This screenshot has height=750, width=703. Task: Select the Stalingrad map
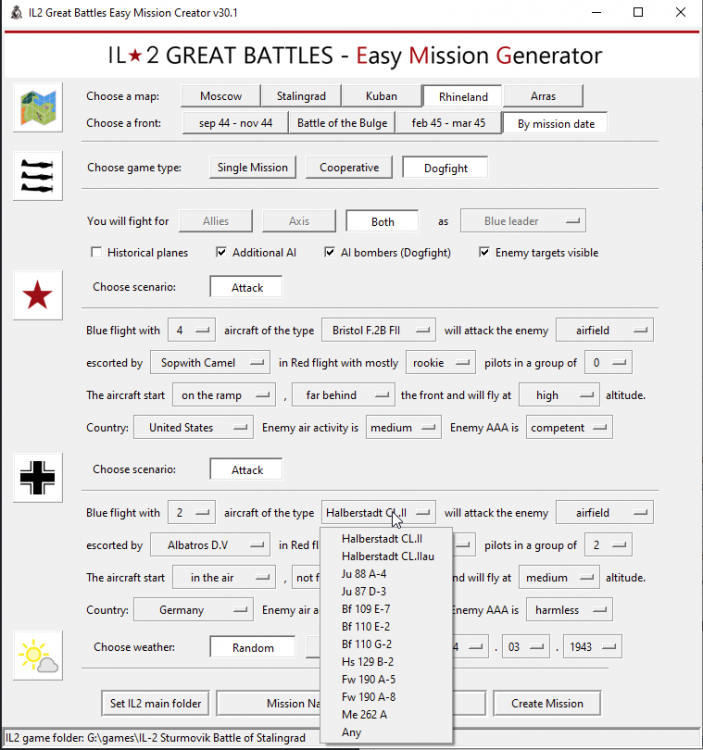(x=301, y=96)
